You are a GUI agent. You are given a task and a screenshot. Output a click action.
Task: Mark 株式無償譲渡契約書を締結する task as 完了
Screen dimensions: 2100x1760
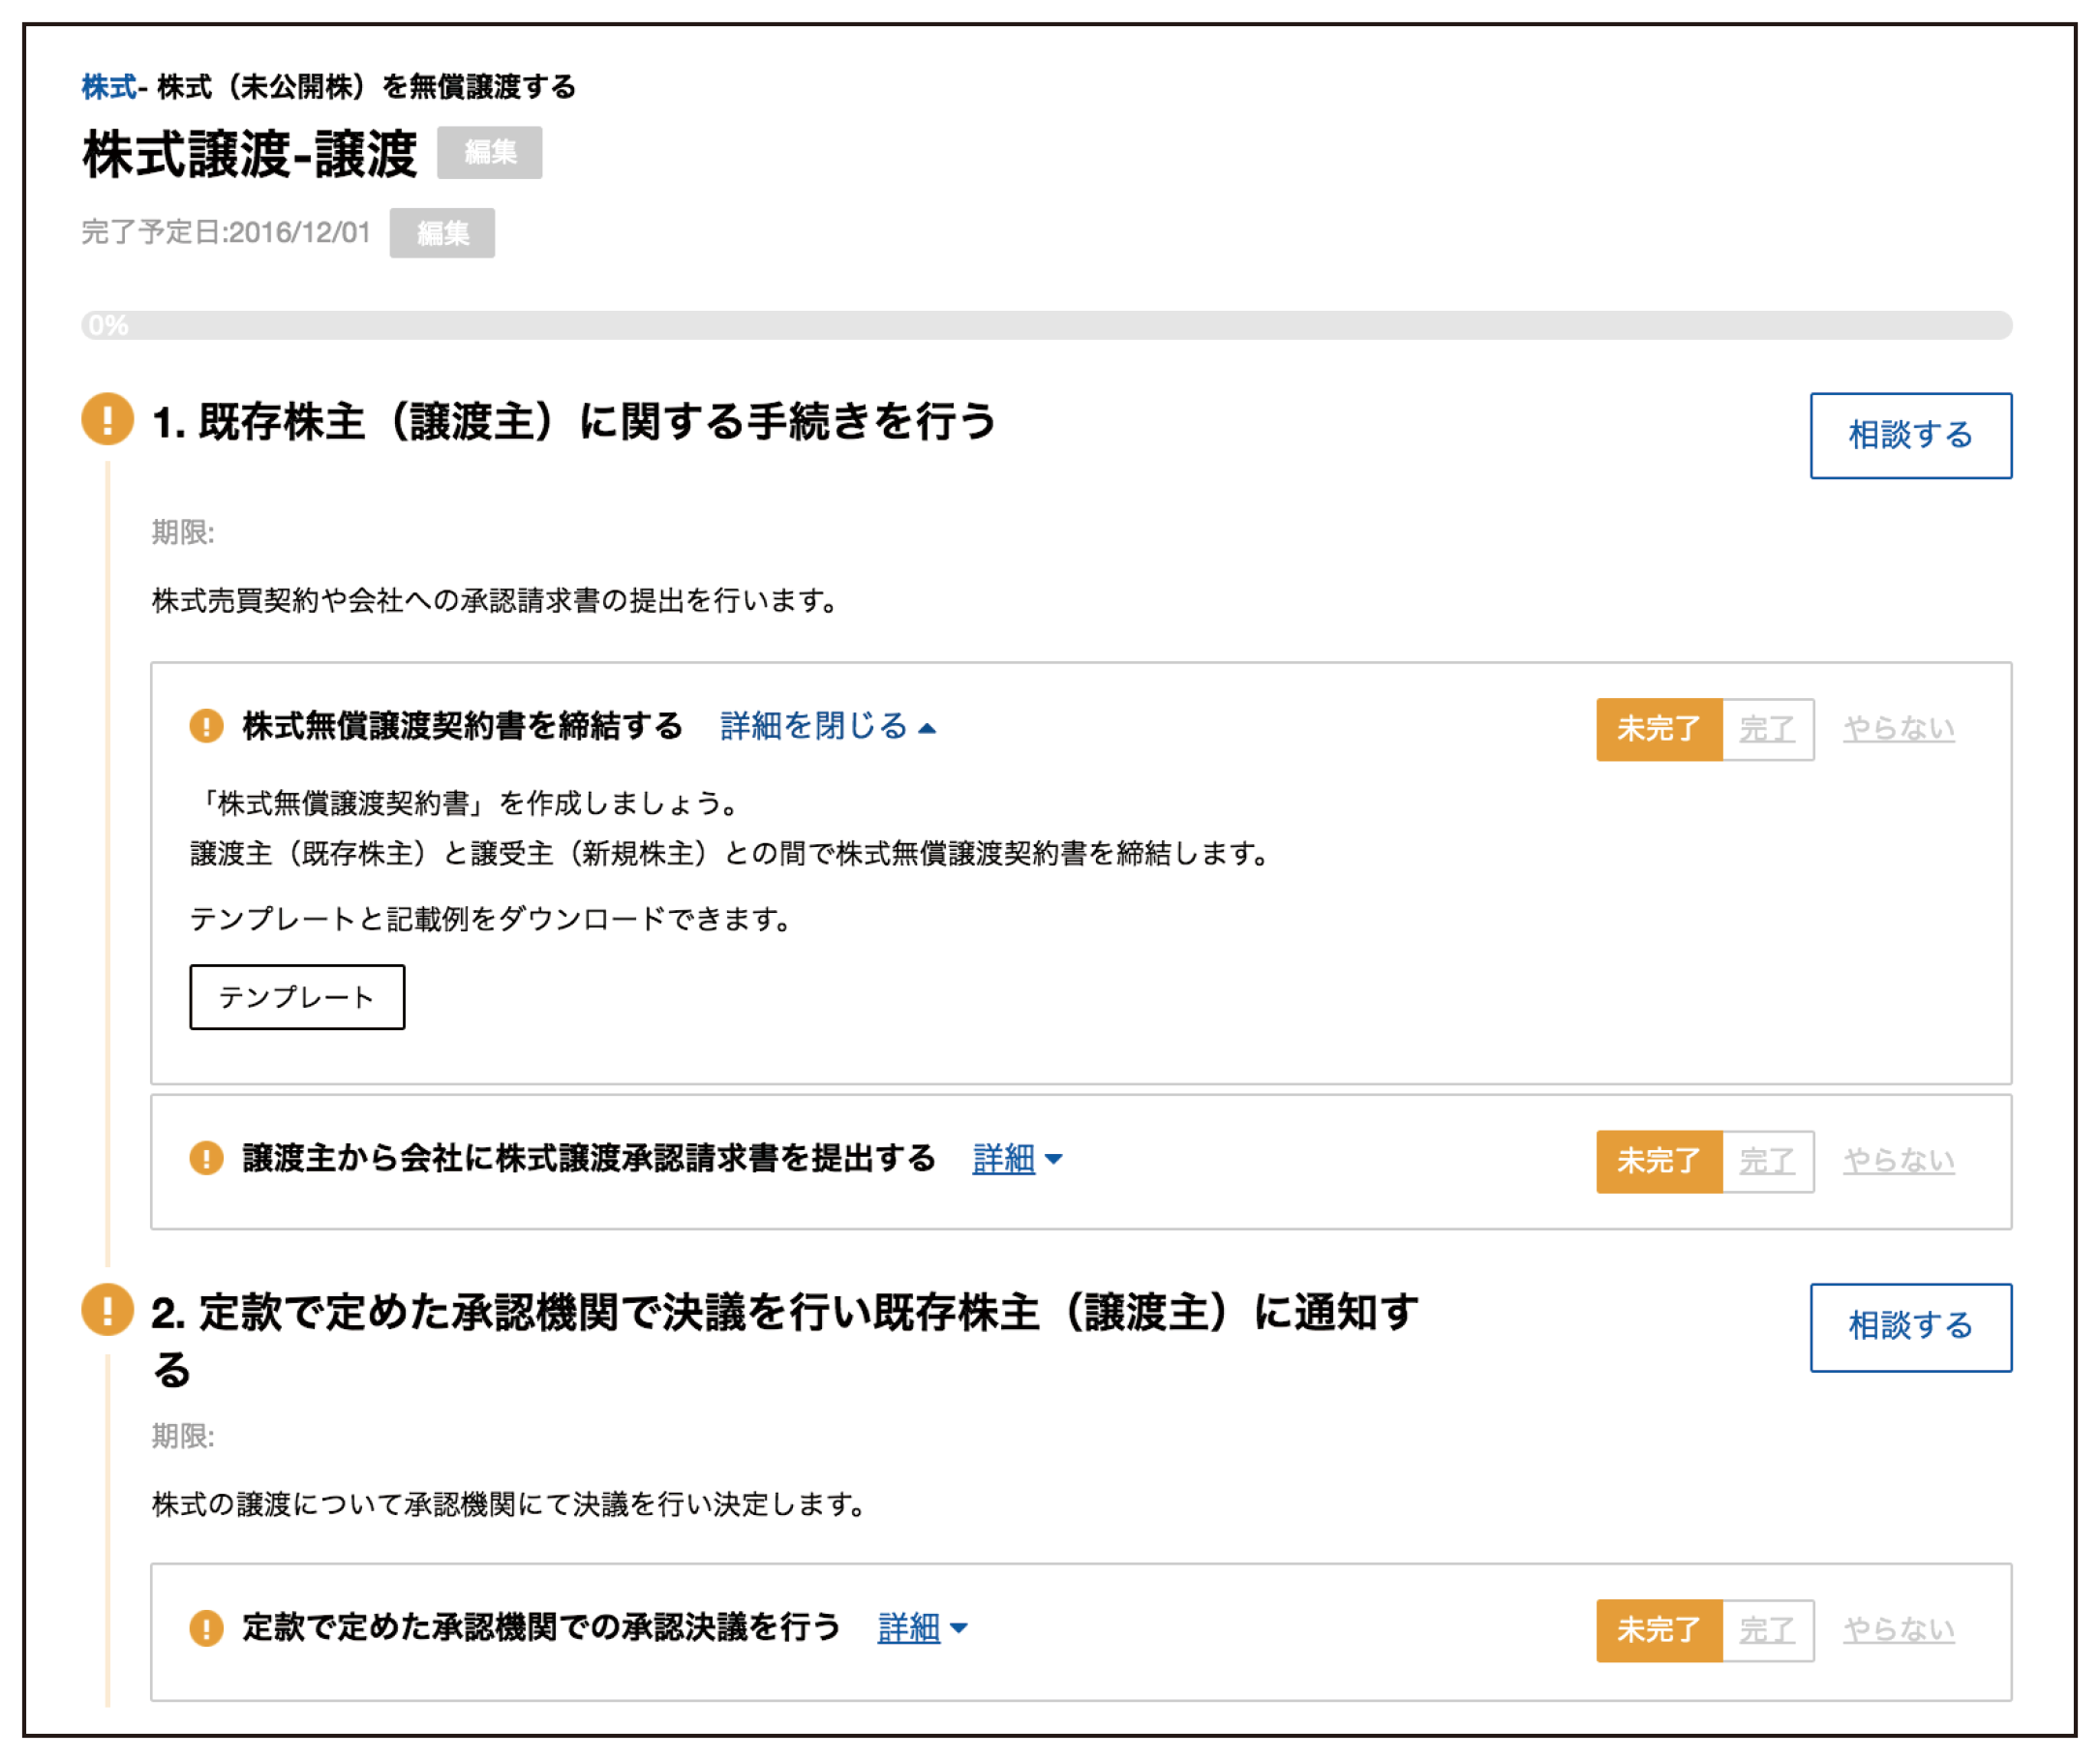click(1767, 730)
